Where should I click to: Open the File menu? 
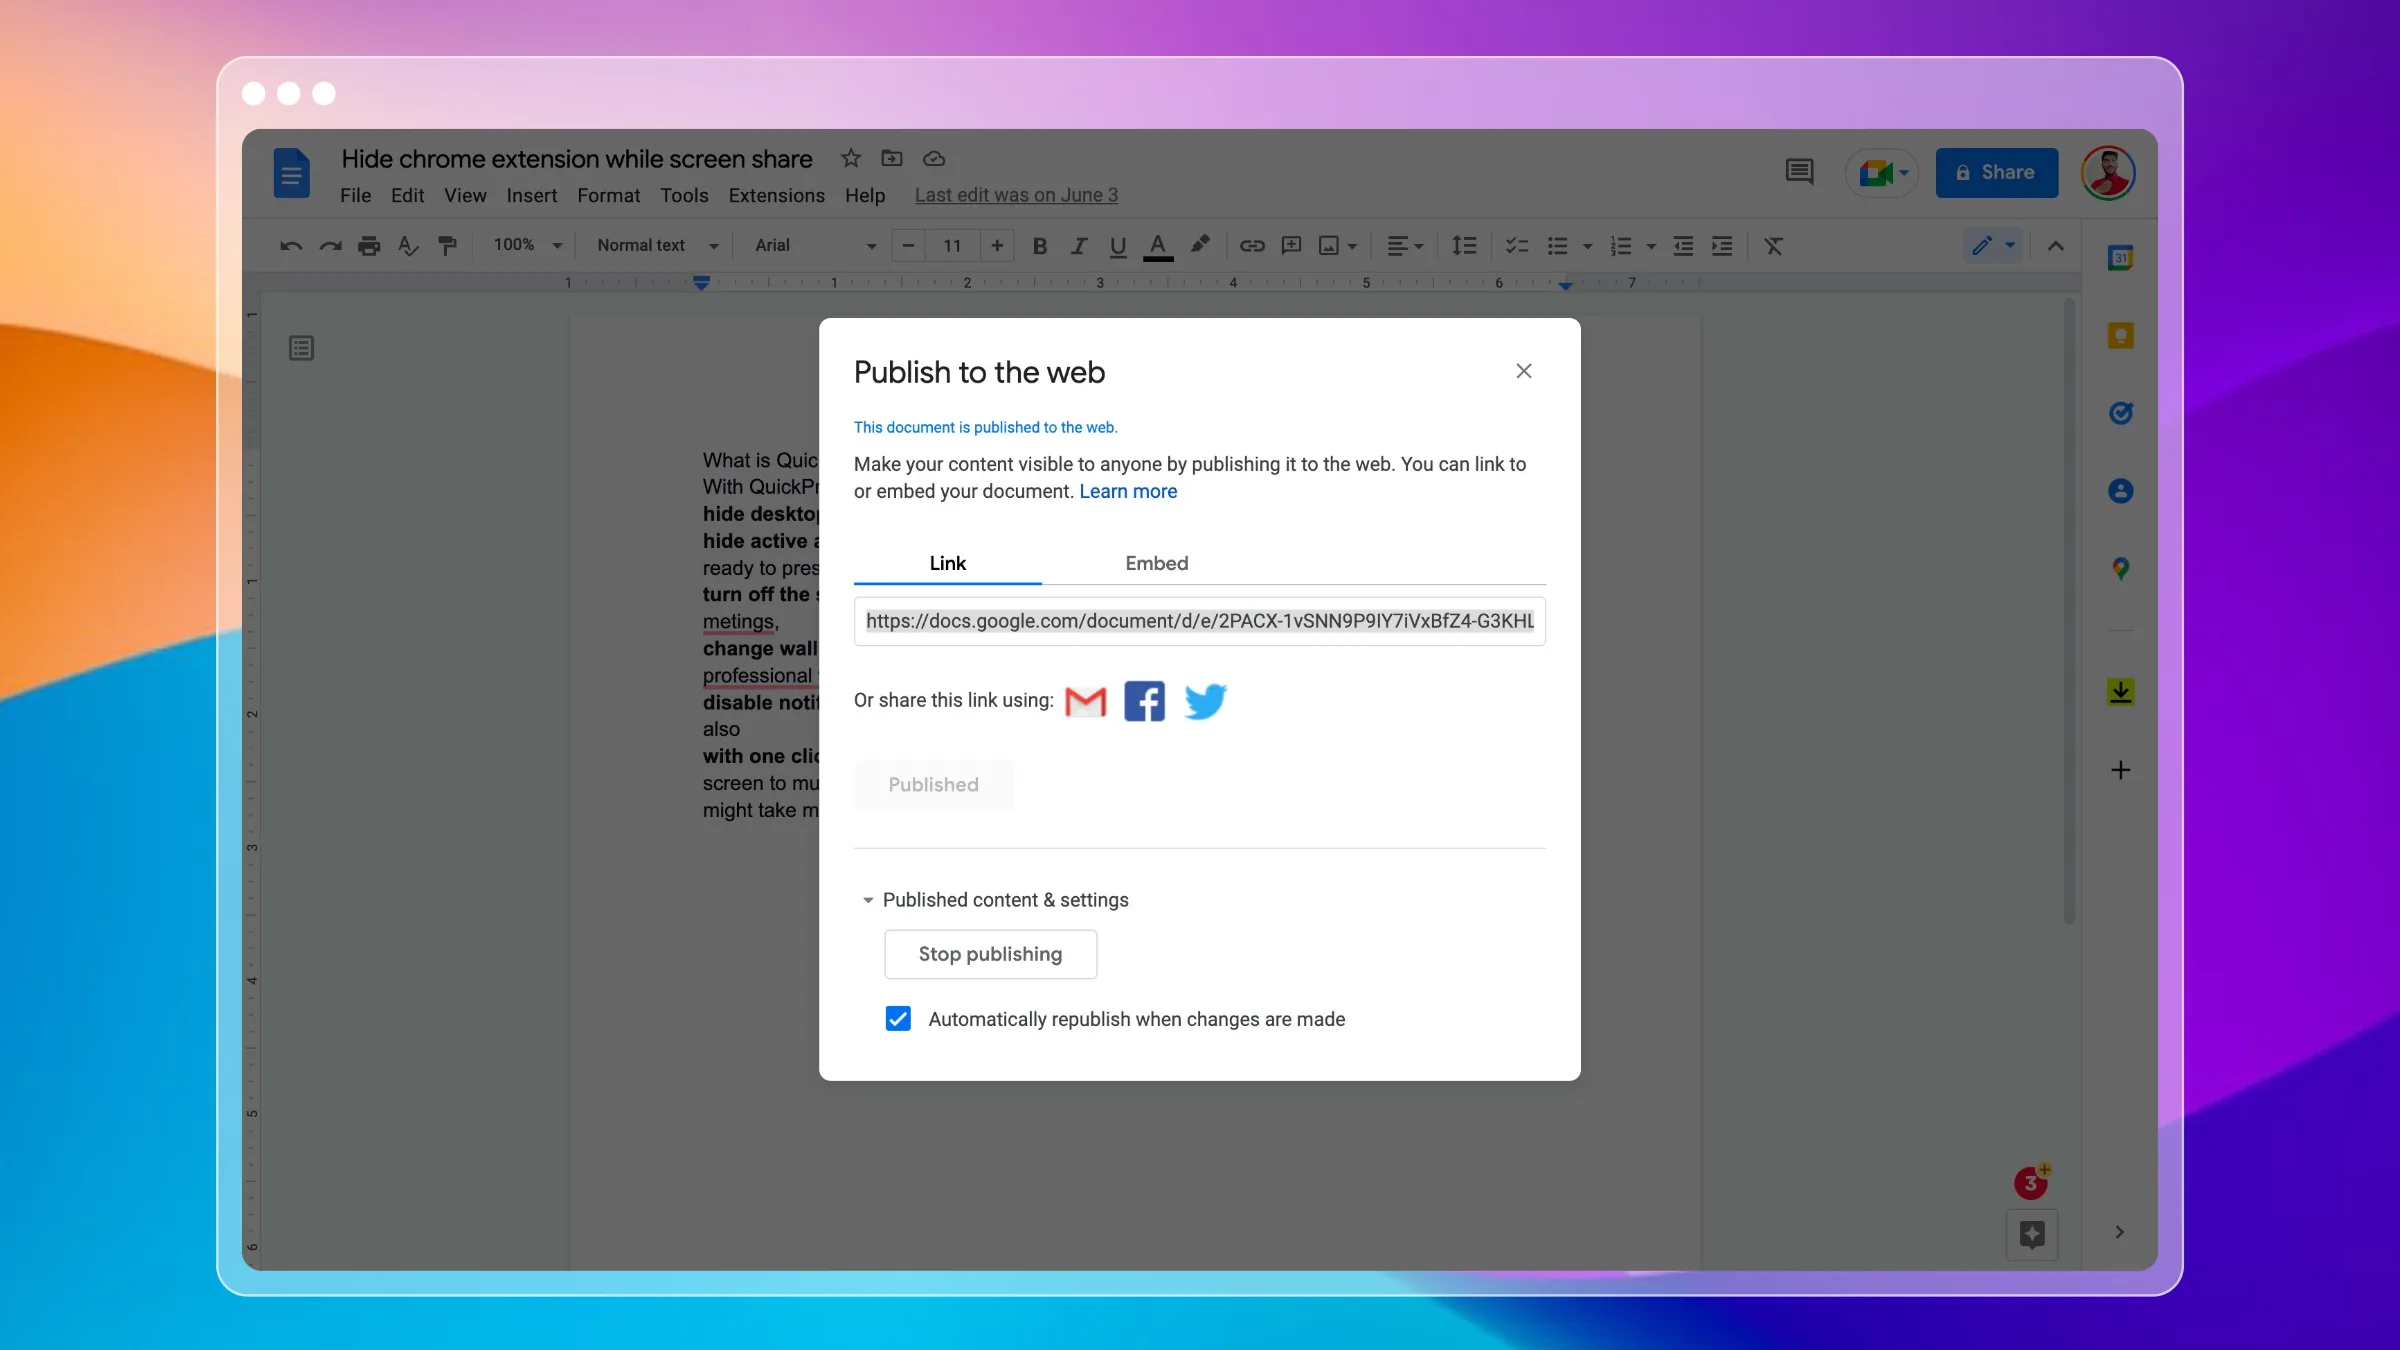[355, 195]
